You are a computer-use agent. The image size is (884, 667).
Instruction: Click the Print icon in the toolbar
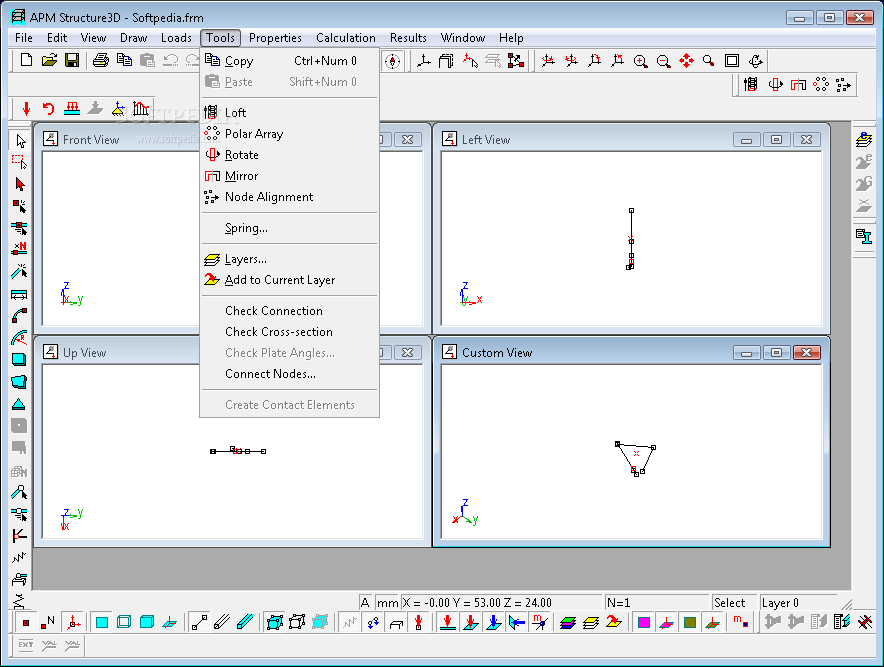(101, 60)
